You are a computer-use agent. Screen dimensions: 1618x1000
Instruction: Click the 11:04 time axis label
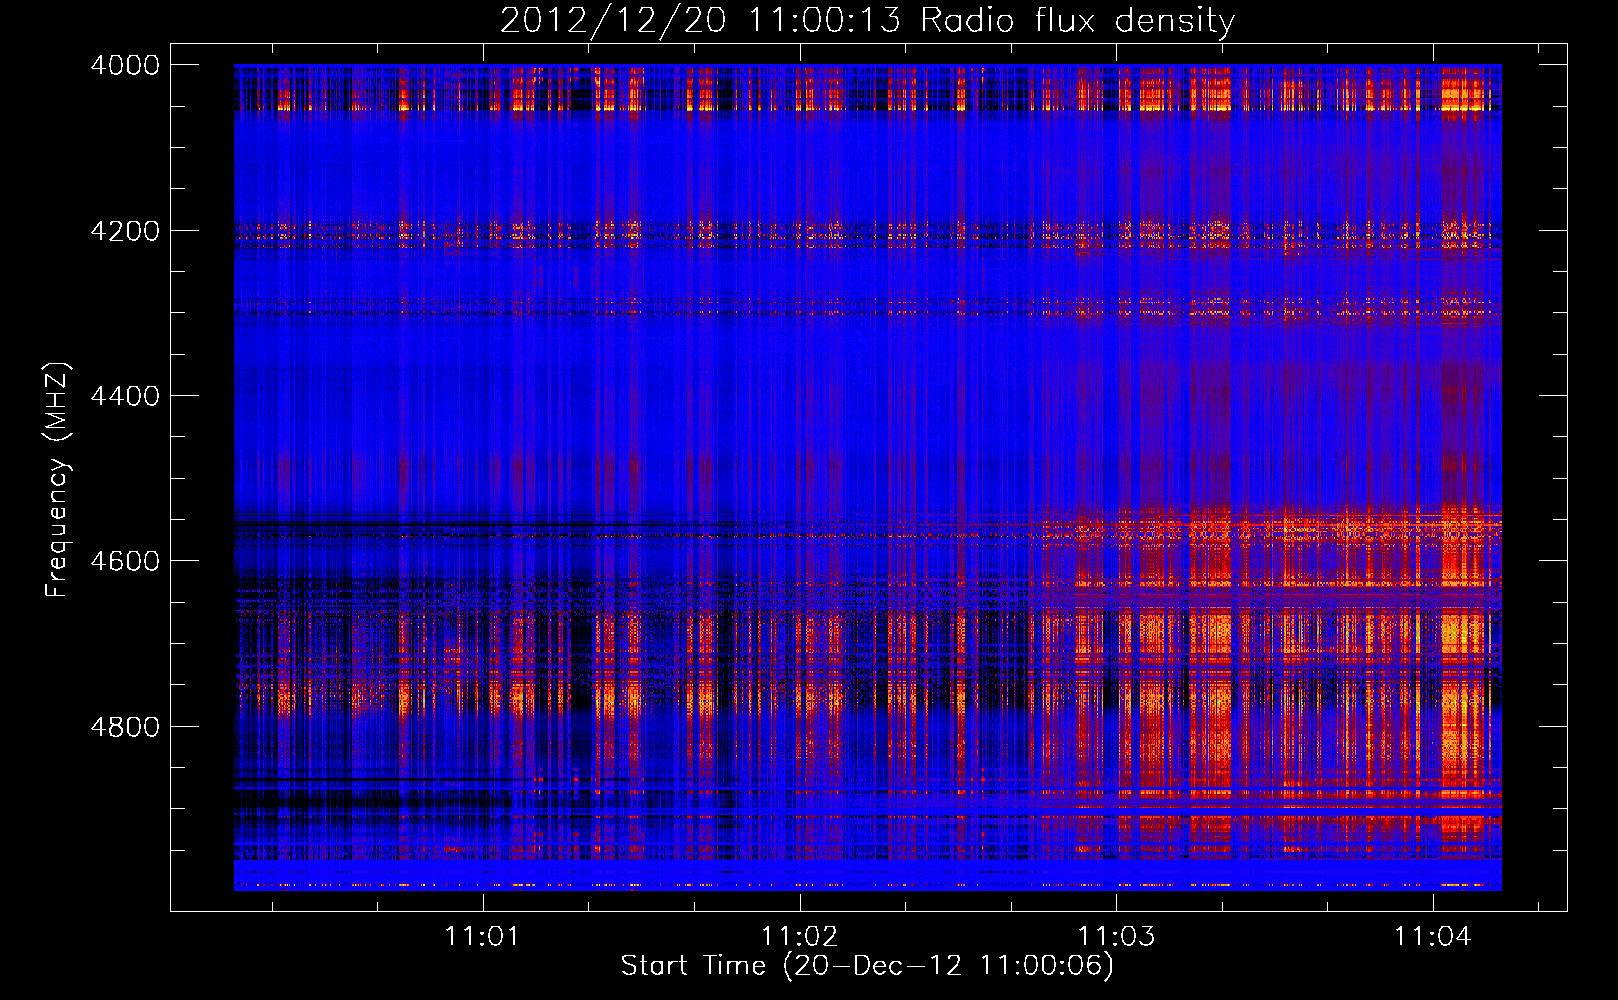pos(1433,936)
